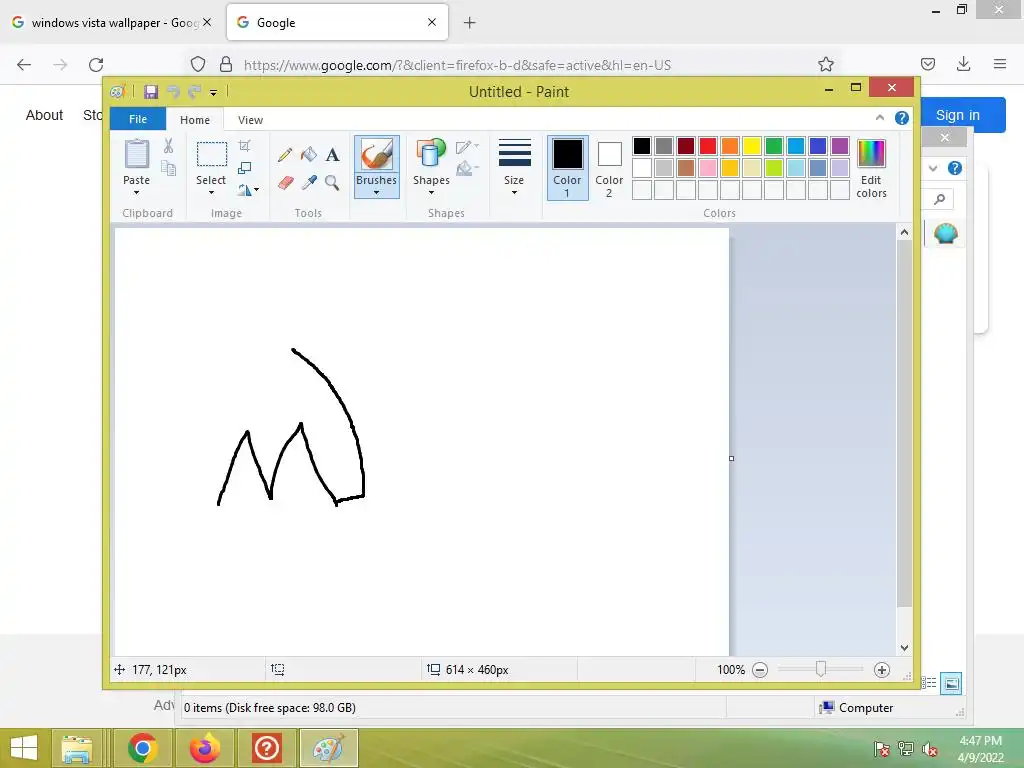
Task: Click the Resize icon in Image group
Action: coord(245,168)
